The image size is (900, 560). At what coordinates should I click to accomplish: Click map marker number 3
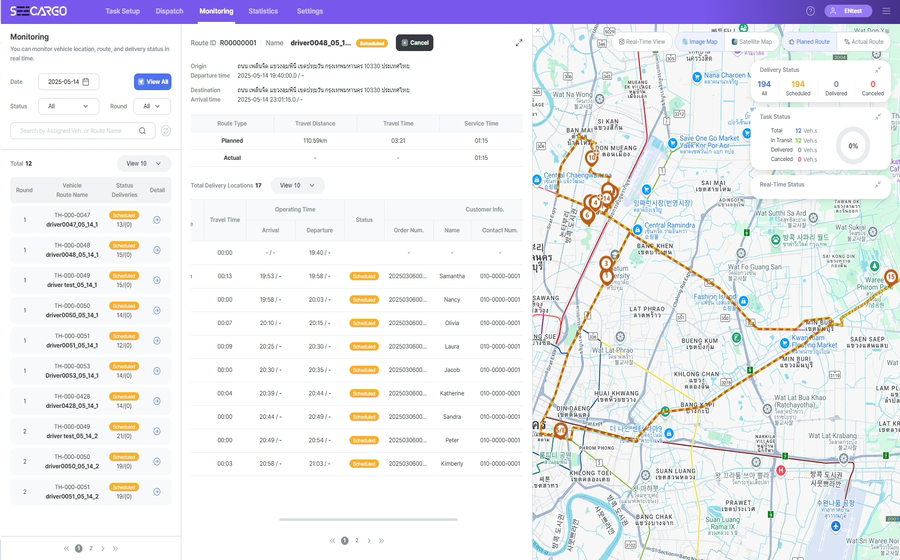tap(606, 264)
